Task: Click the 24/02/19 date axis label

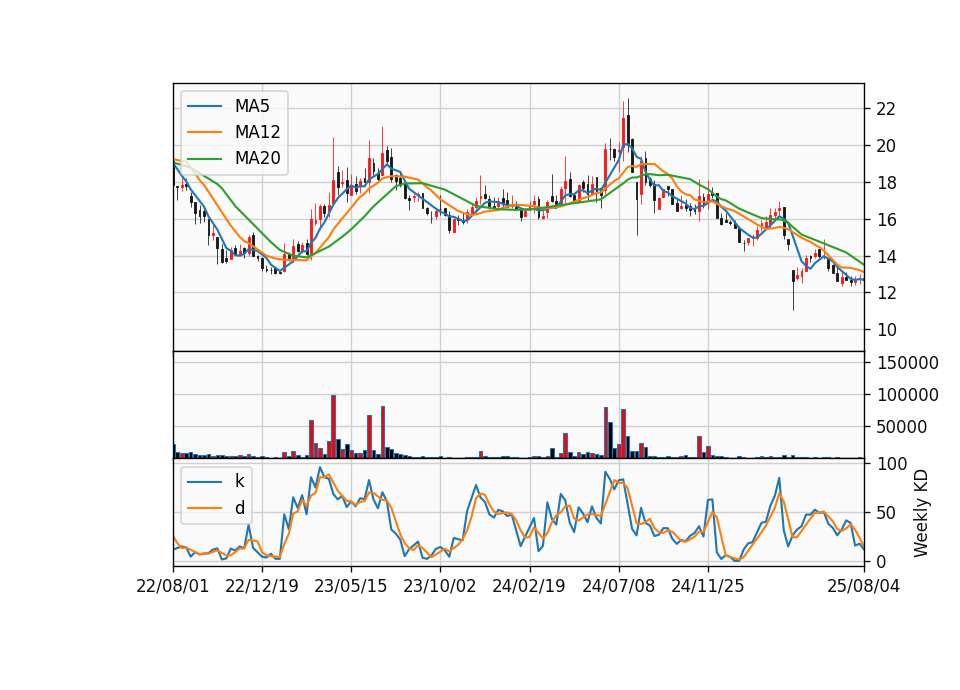Action: point(529,586)
